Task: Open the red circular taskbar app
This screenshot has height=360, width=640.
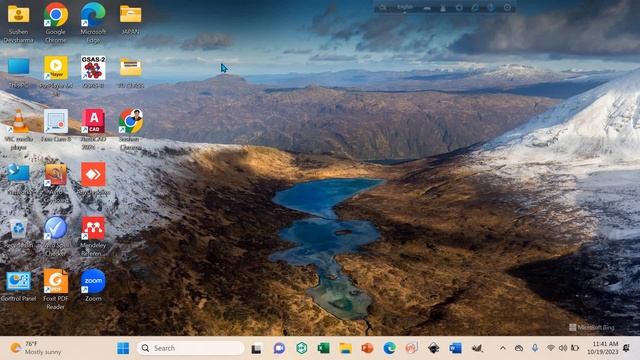Action: point(411,348)
